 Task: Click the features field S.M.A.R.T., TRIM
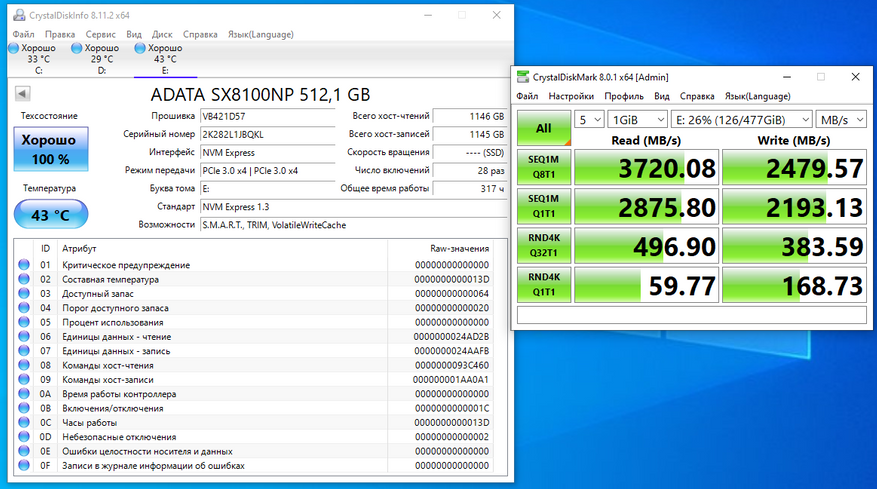coord(353,225)
